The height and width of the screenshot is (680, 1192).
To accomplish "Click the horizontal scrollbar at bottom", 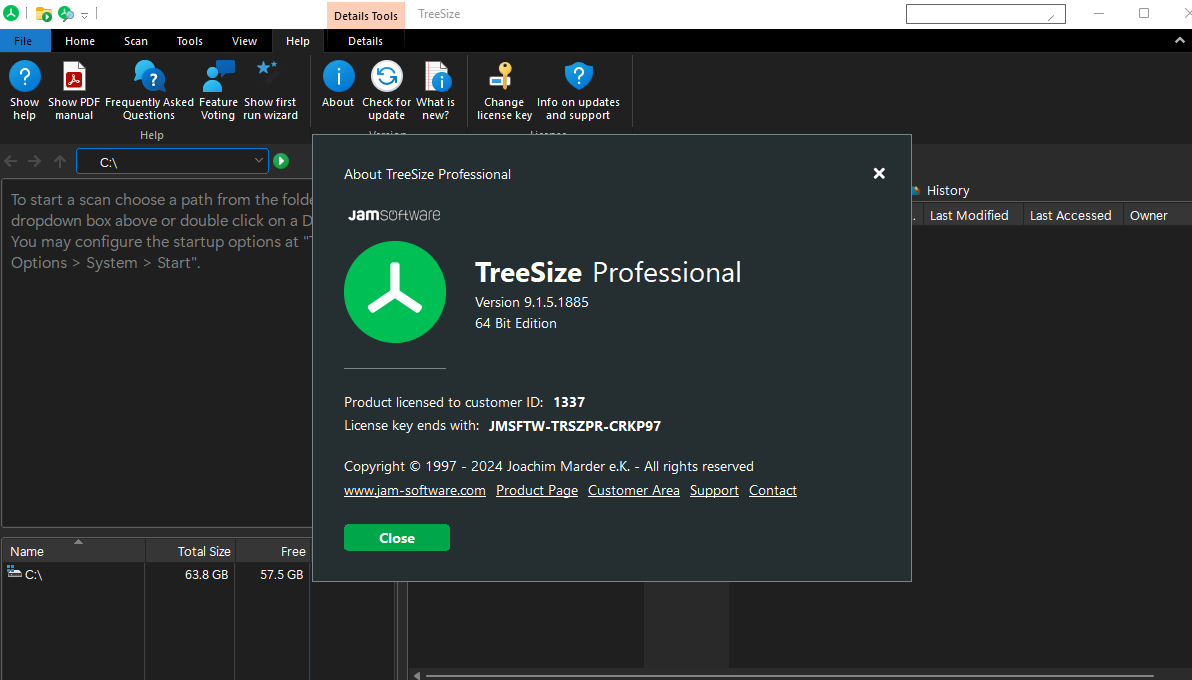I will click(x=791, y=675).
